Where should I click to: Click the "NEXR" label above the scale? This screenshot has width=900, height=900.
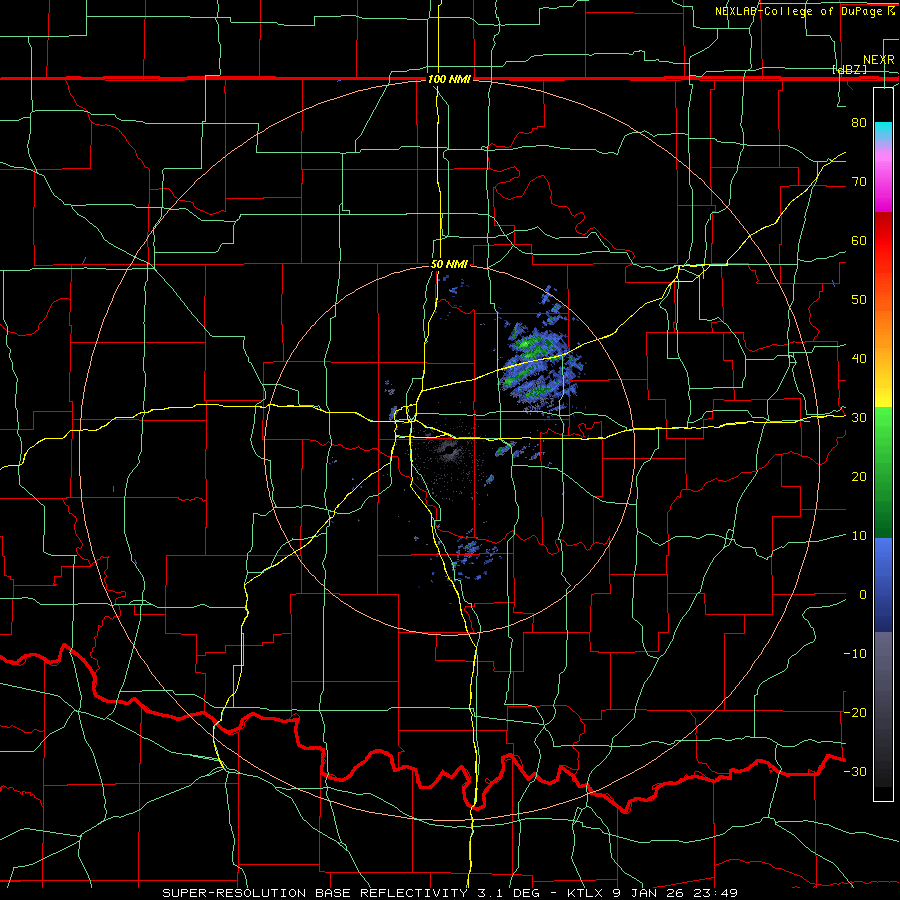879,60
